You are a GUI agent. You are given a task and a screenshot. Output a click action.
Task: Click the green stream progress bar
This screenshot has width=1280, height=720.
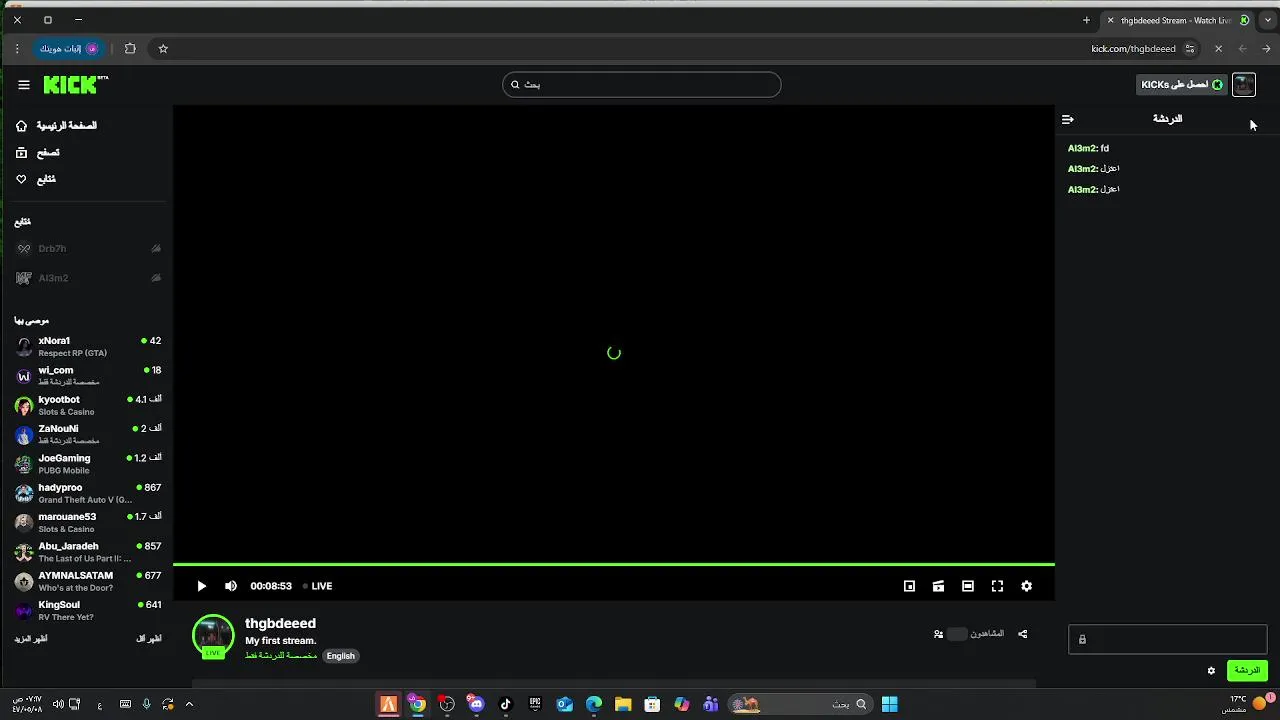point(613,565)
